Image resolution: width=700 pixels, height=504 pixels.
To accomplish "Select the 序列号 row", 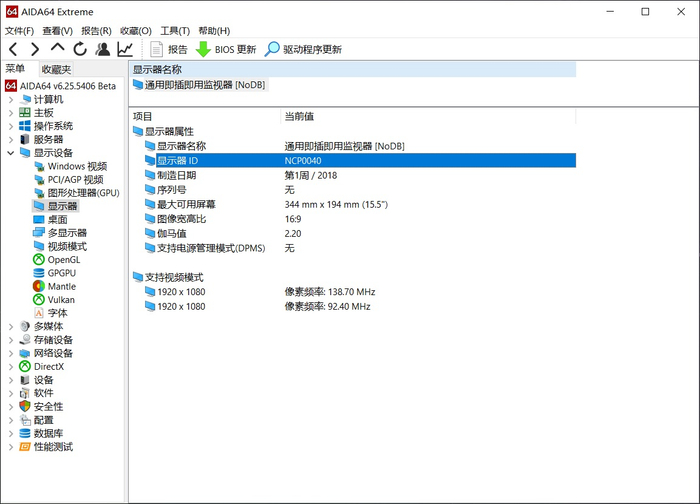I will tap(360, 190).
